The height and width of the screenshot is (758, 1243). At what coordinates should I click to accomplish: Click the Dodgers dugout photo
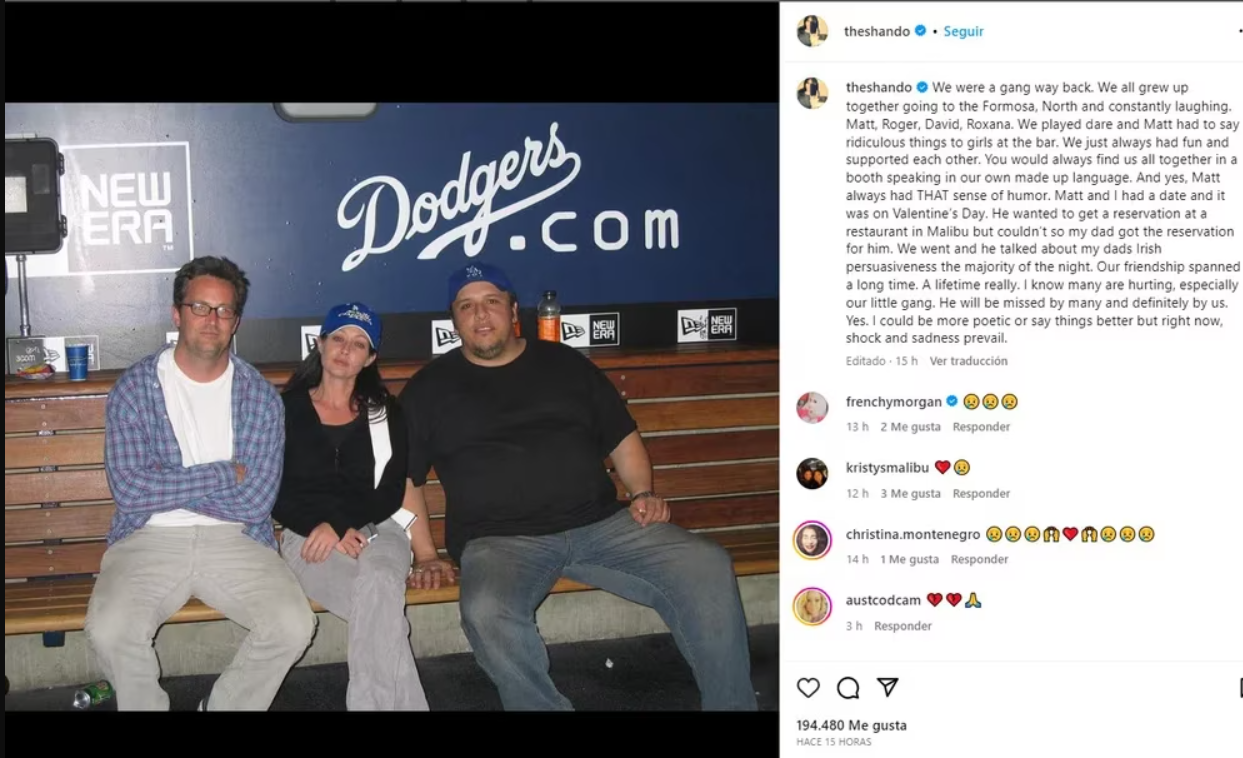point(391,406)
